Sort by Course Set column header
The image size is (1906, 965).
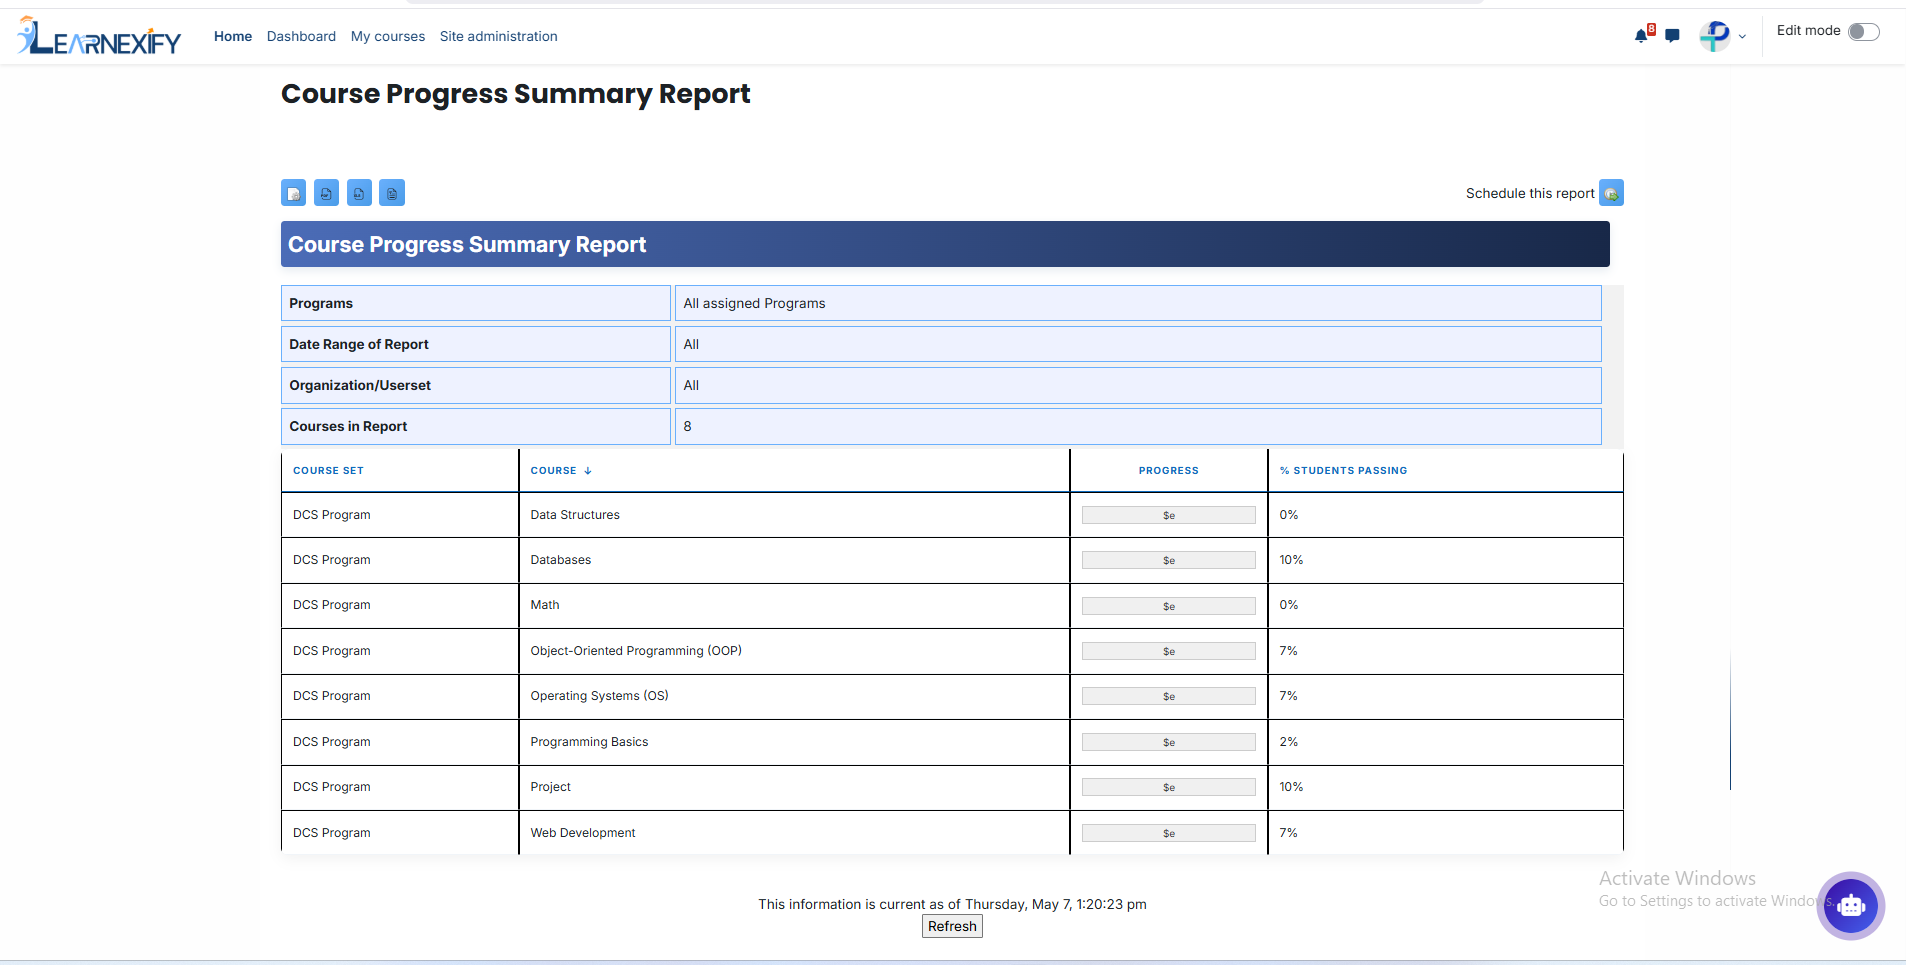[328, 470]
